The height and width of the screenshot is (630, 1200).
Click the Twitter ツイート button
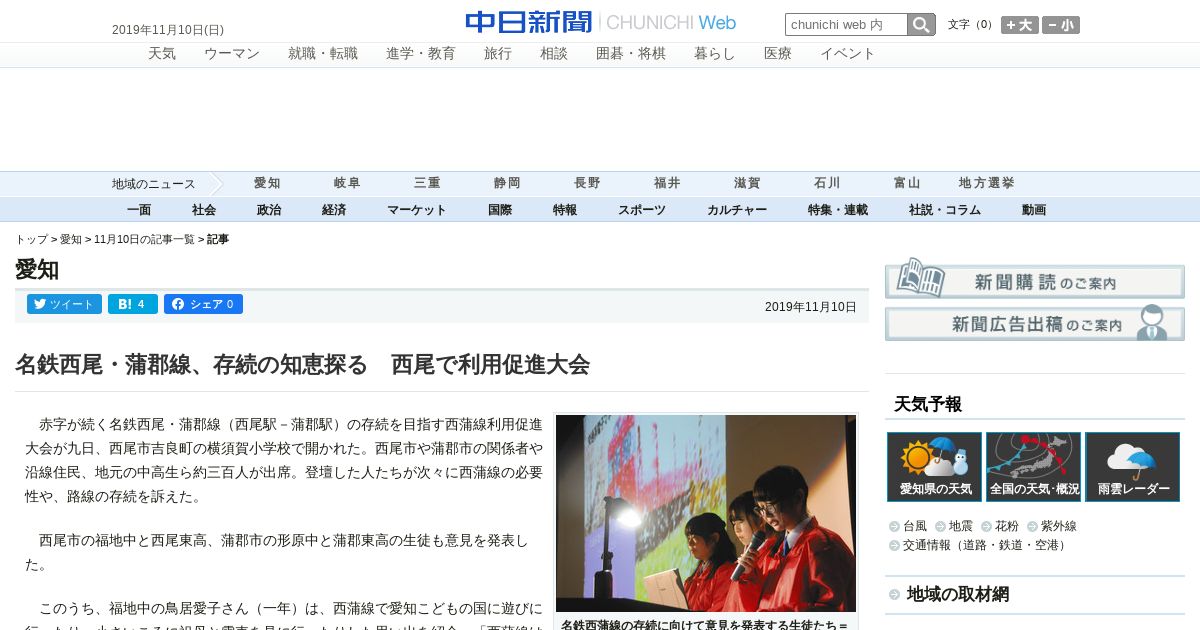tap(64, 304)
